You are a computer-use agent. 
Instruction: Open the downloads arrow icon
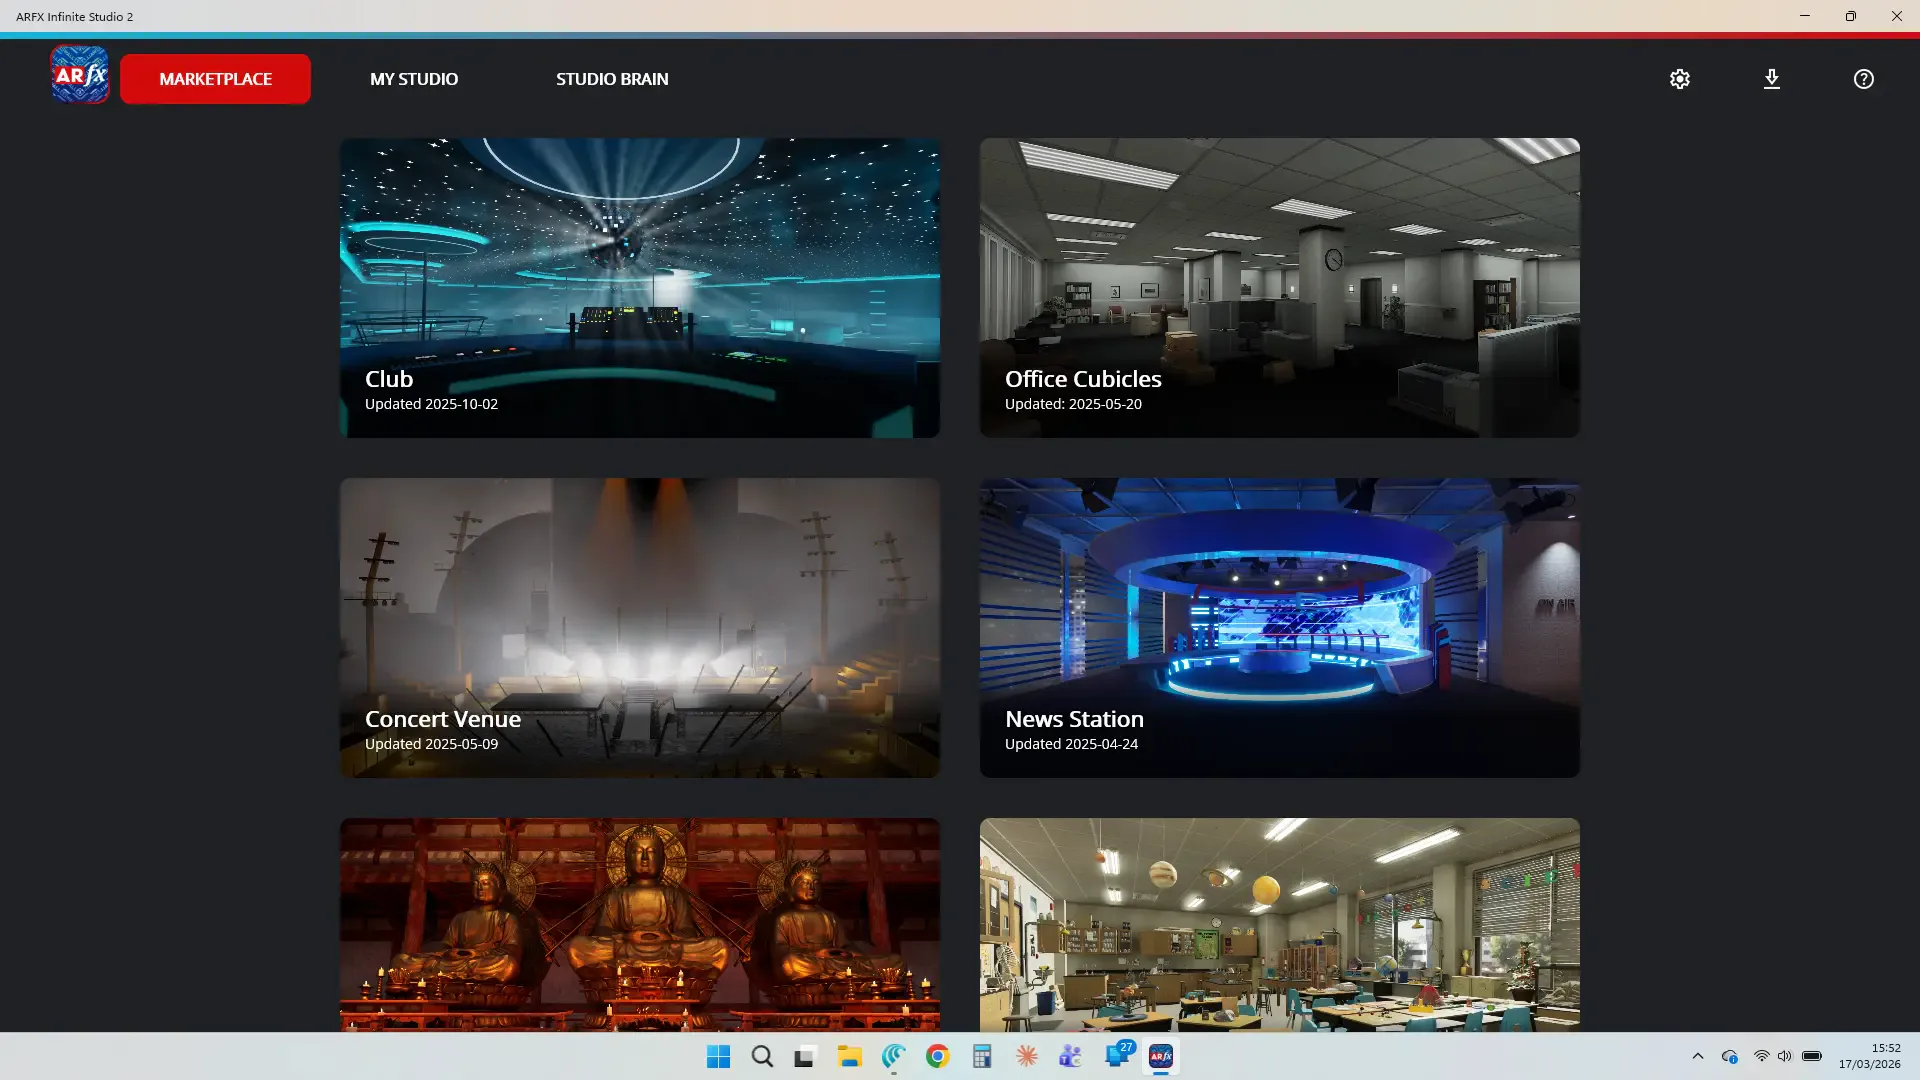tap(1772, 79)
